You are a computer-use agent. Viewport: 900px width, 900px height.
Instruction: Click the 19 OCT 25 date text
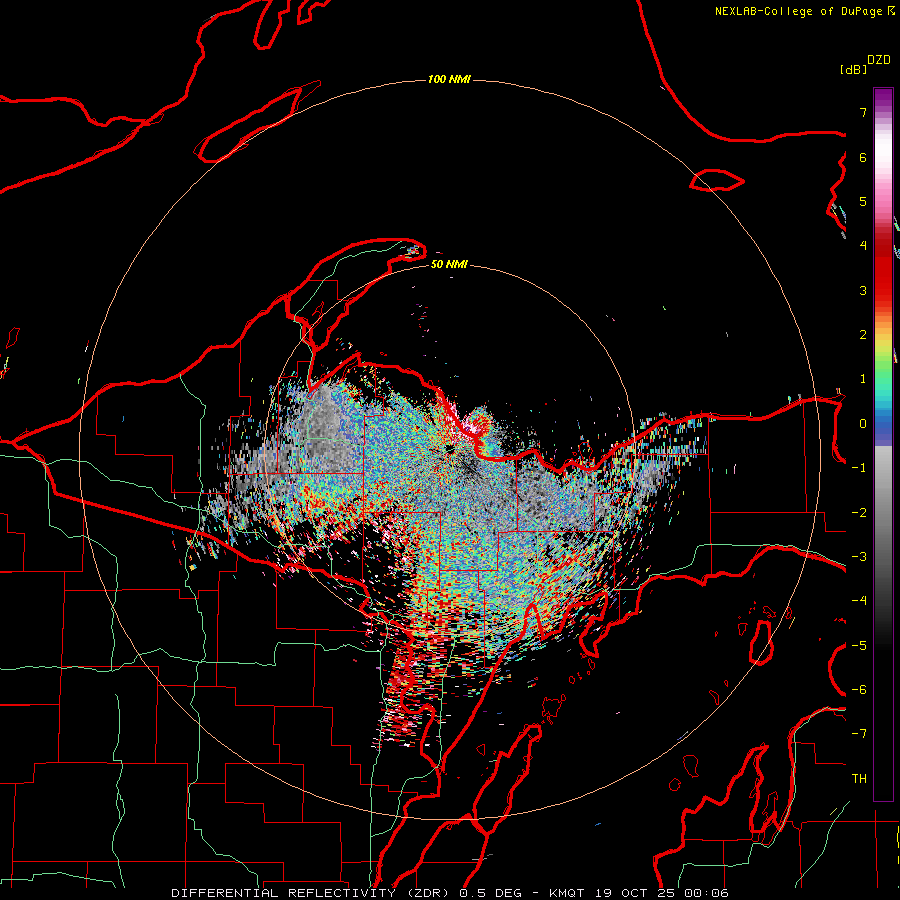pos(634,893)
